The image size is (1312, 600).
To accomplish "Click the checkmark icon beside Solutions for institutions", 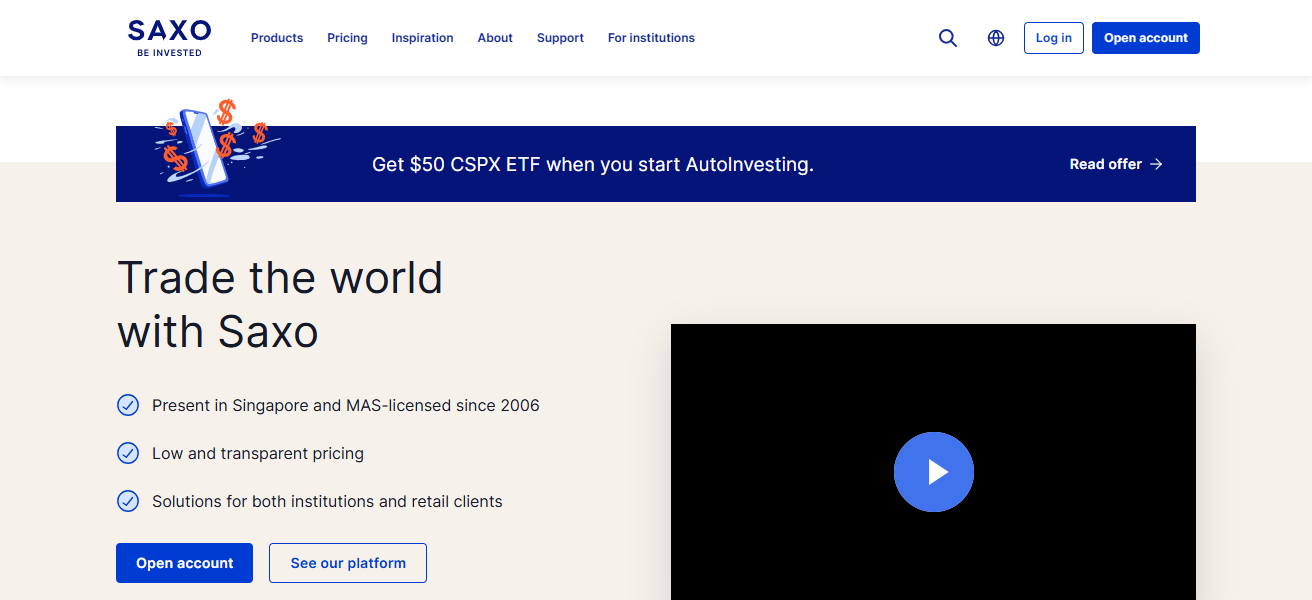I will point(128,501).
